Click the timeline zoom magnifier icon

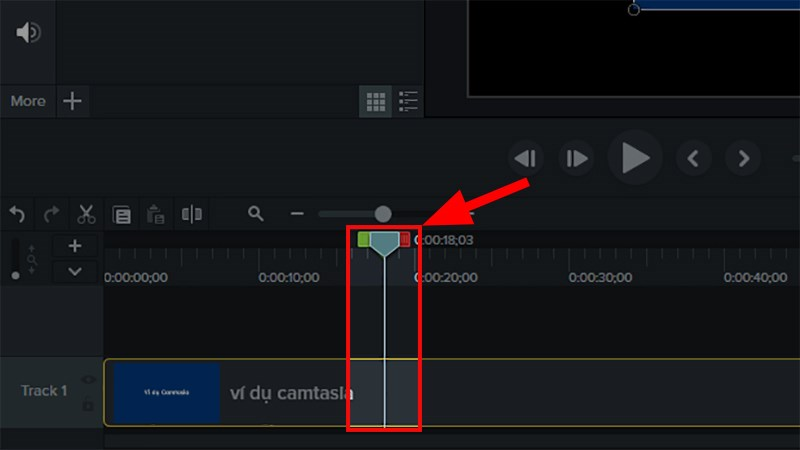click(256, 213)
